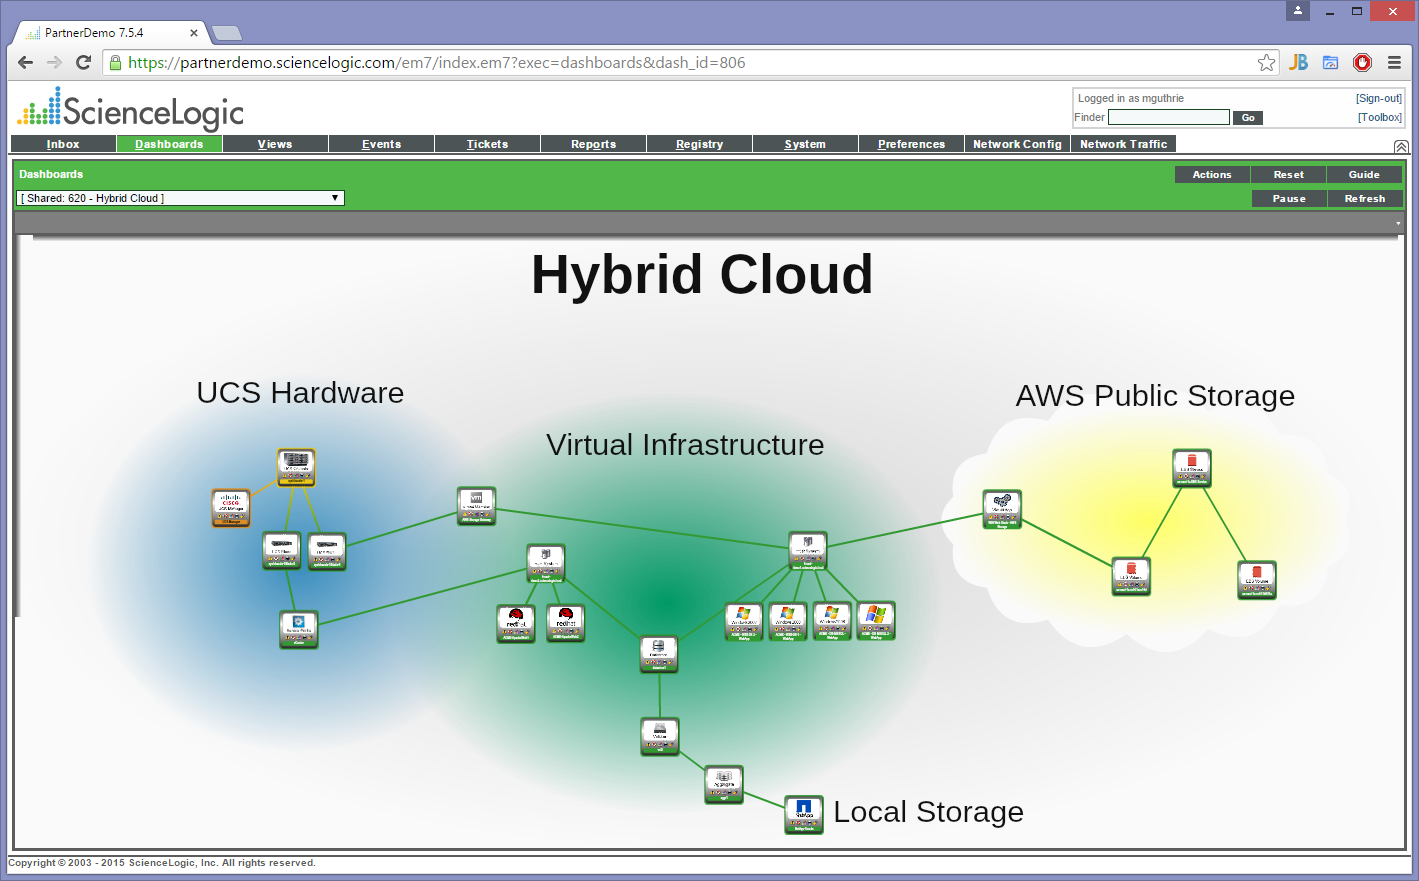Pause the dashboard refresh

tap(1289, 198)
